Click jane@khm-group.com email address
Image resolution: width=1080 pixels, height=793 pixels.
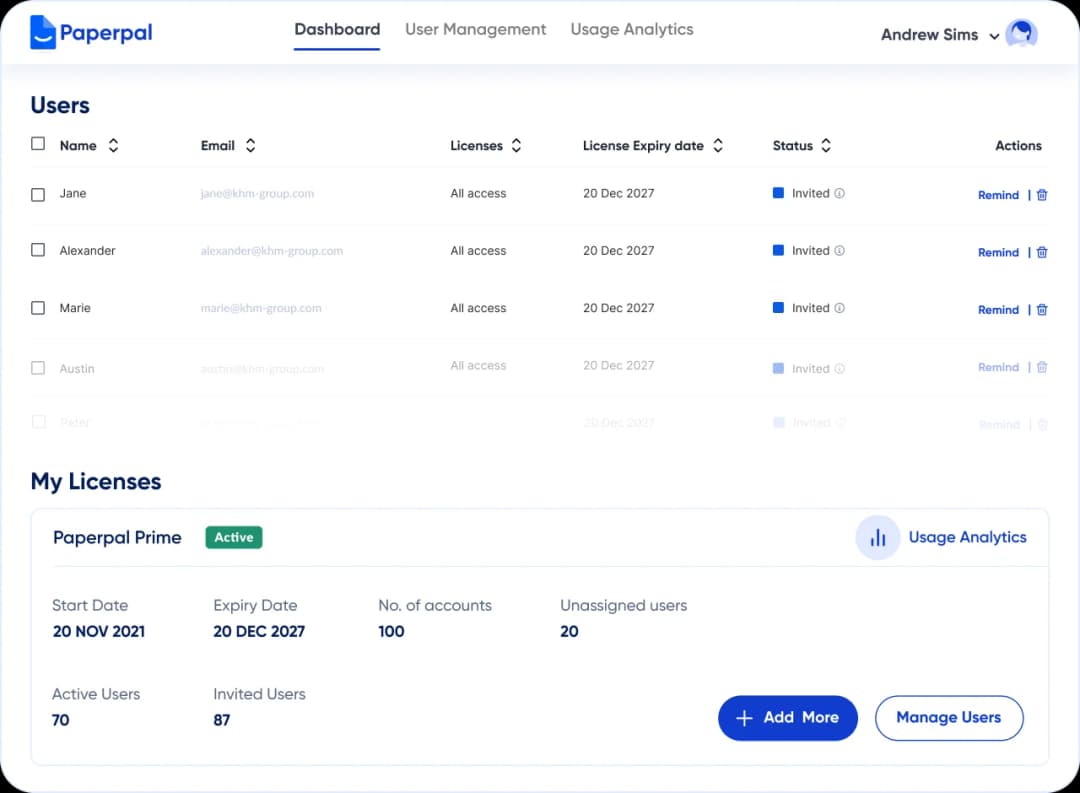(257, 194)
